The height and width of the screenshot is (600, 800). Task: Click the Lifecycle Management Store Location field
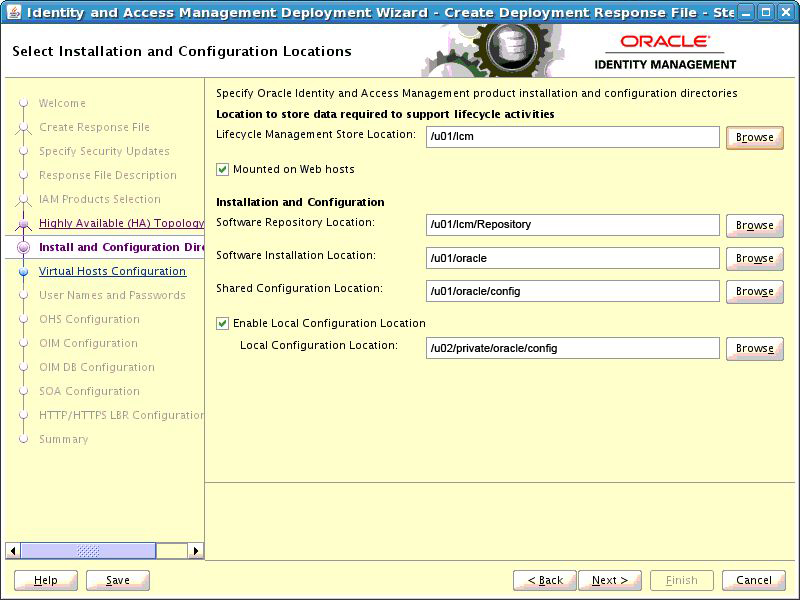[x=572, y=137]
